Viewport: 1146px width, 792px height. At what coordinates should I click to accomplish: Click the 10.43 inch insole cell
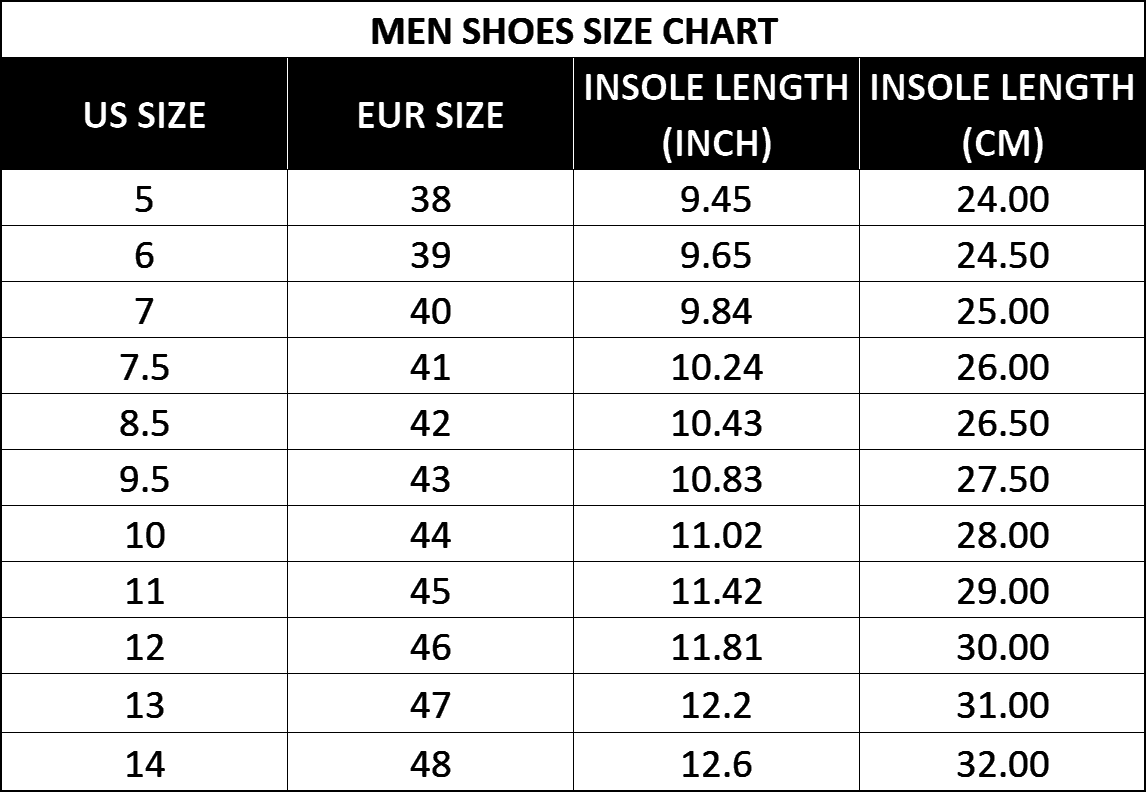pos(716,423)
